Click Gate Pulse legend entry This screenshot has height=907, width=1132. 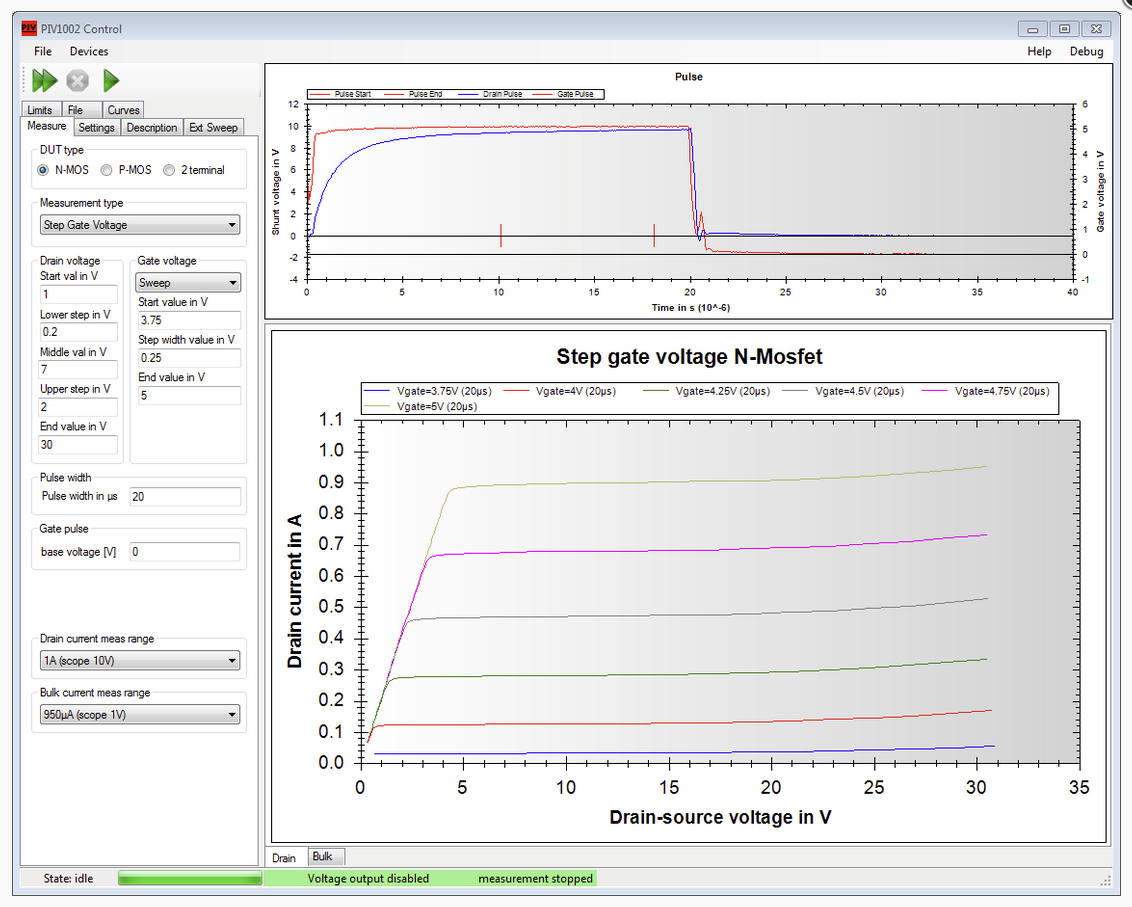563,94
